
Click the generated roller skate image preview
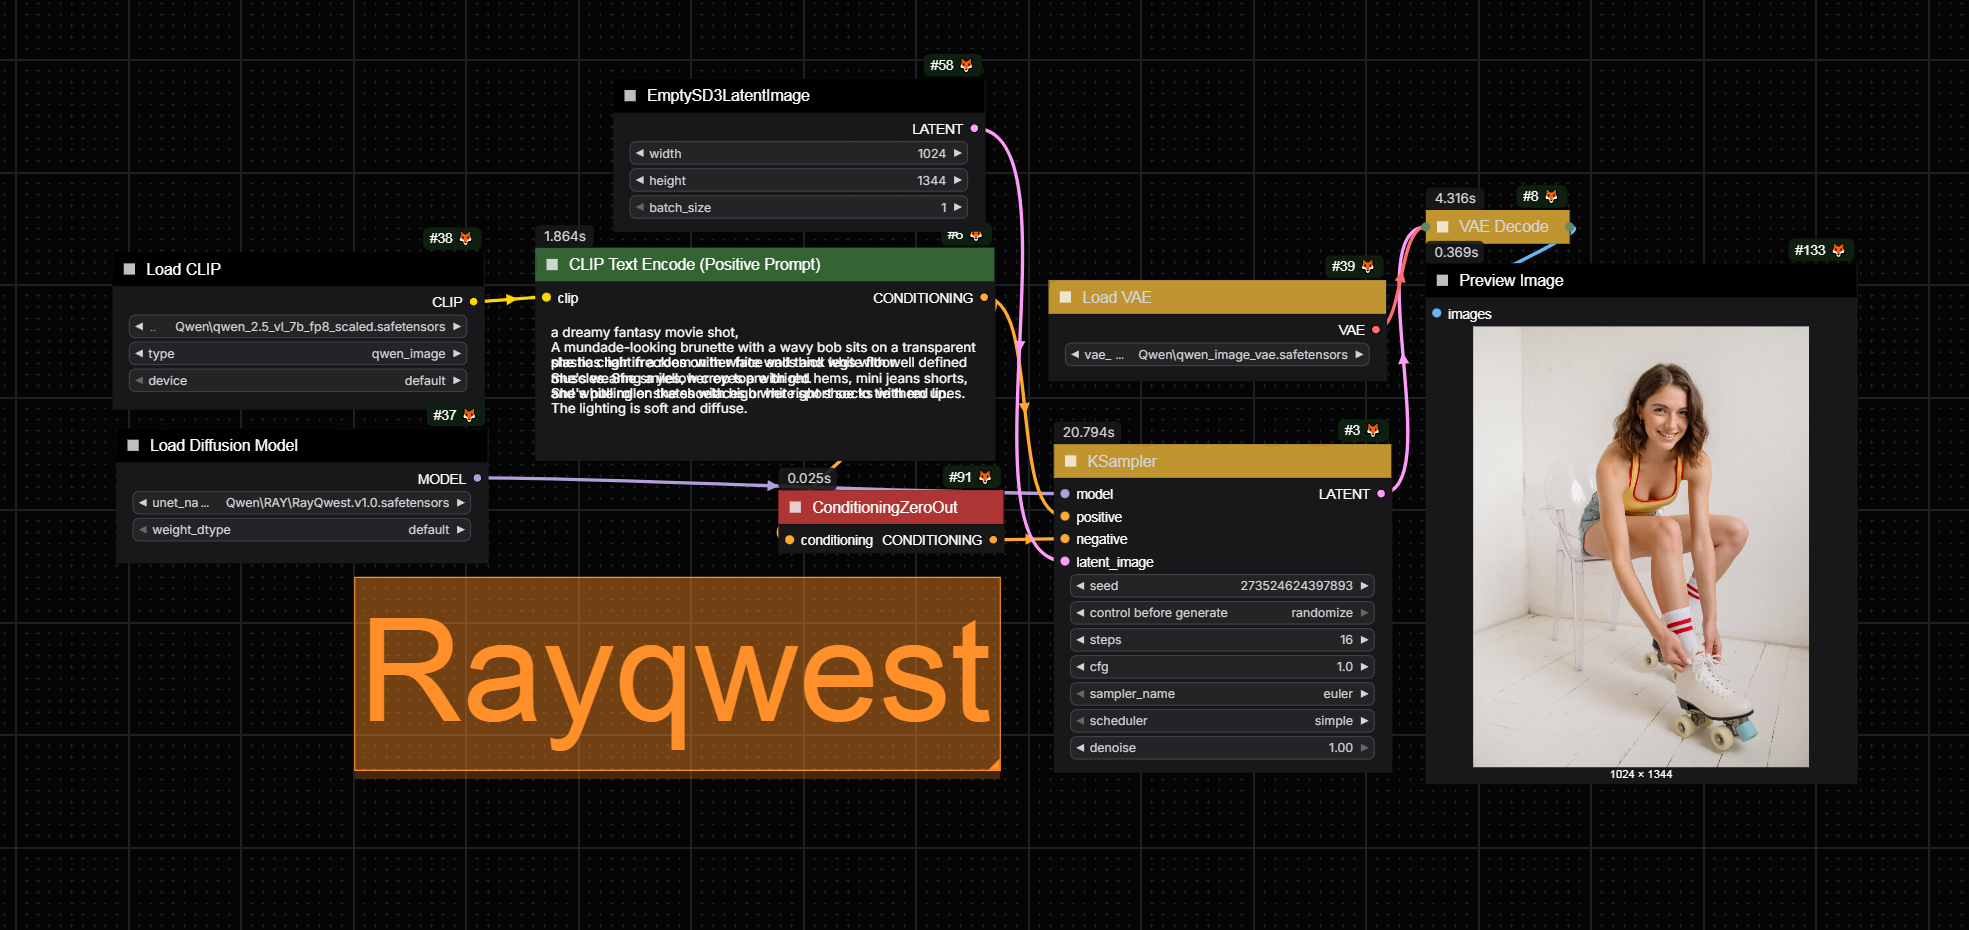1640,546
